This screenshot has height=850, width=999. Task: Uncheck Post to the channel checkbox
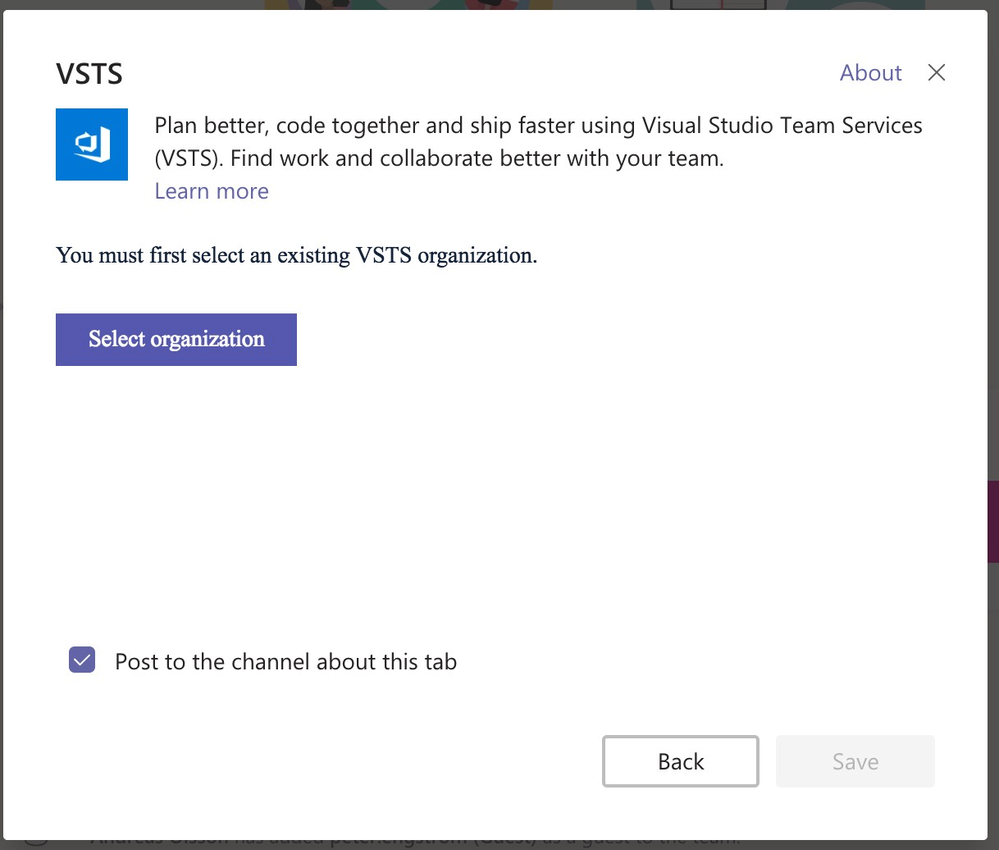pyautogui.click(x=82, y=660)
